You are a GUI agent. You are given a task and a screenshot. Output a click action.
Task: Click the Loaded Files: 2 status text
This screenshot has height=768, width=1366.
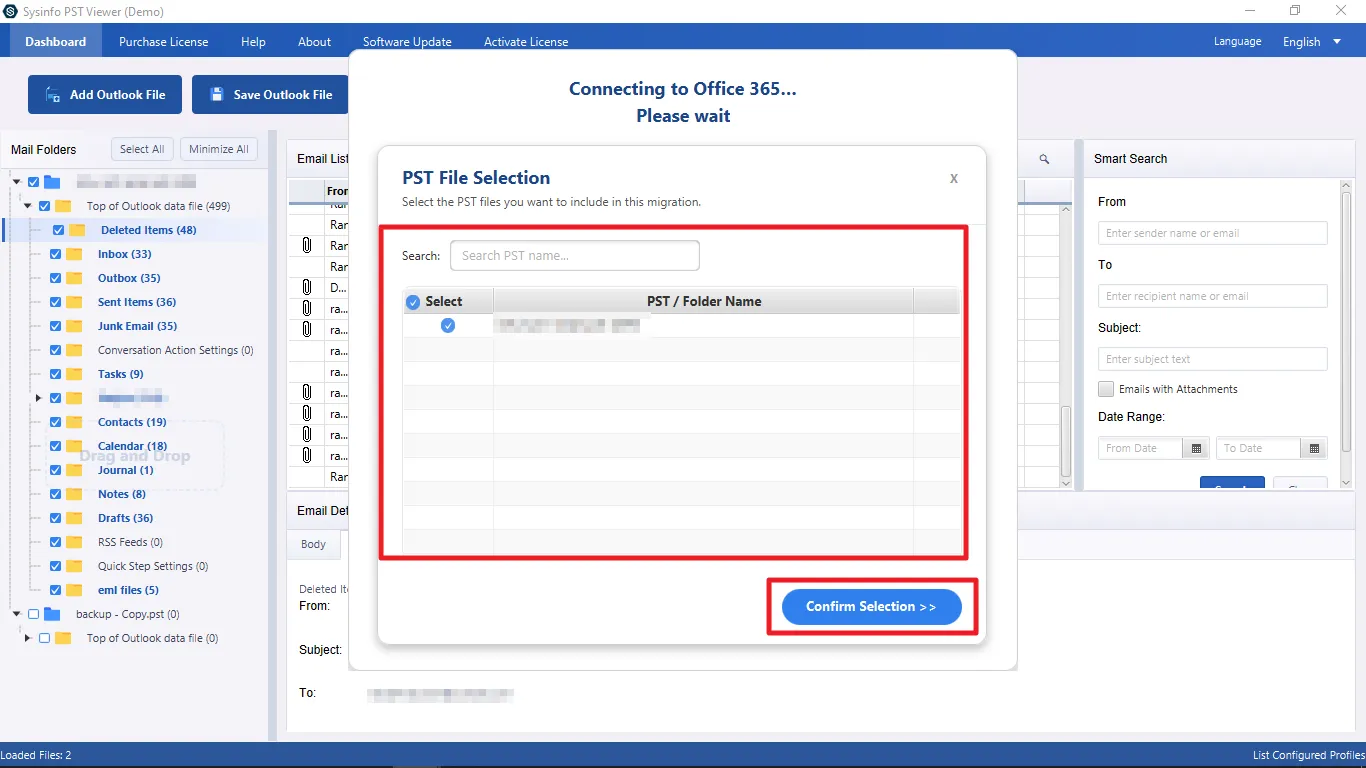36,755
